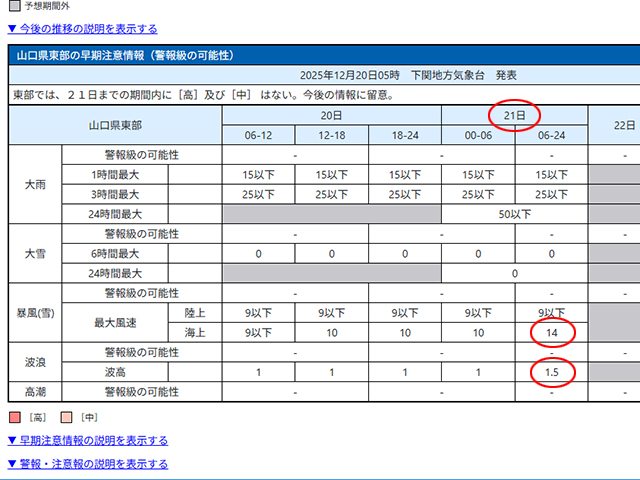Click the 50以下 24-hour rainfall cell
Image resolution: width=640 pixels, height=480 pixels.
(514, 214)
